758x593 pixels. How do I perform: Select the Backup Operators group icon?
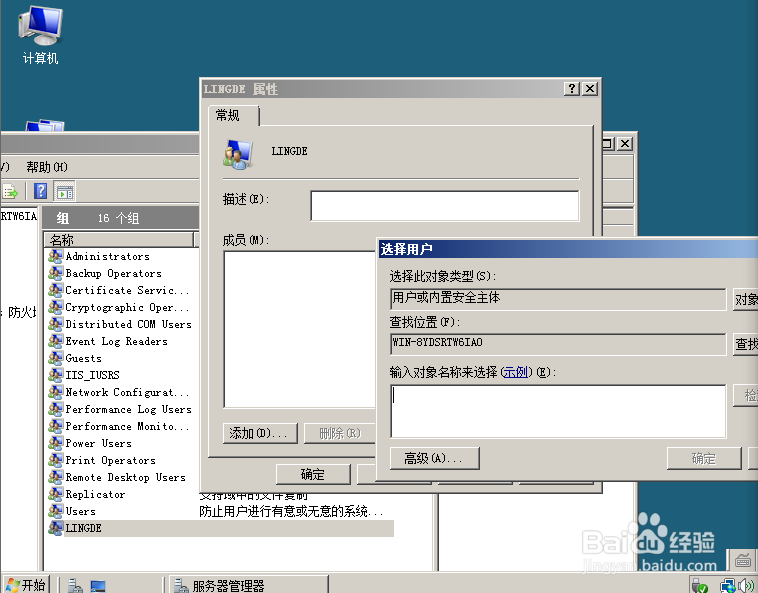56,273
